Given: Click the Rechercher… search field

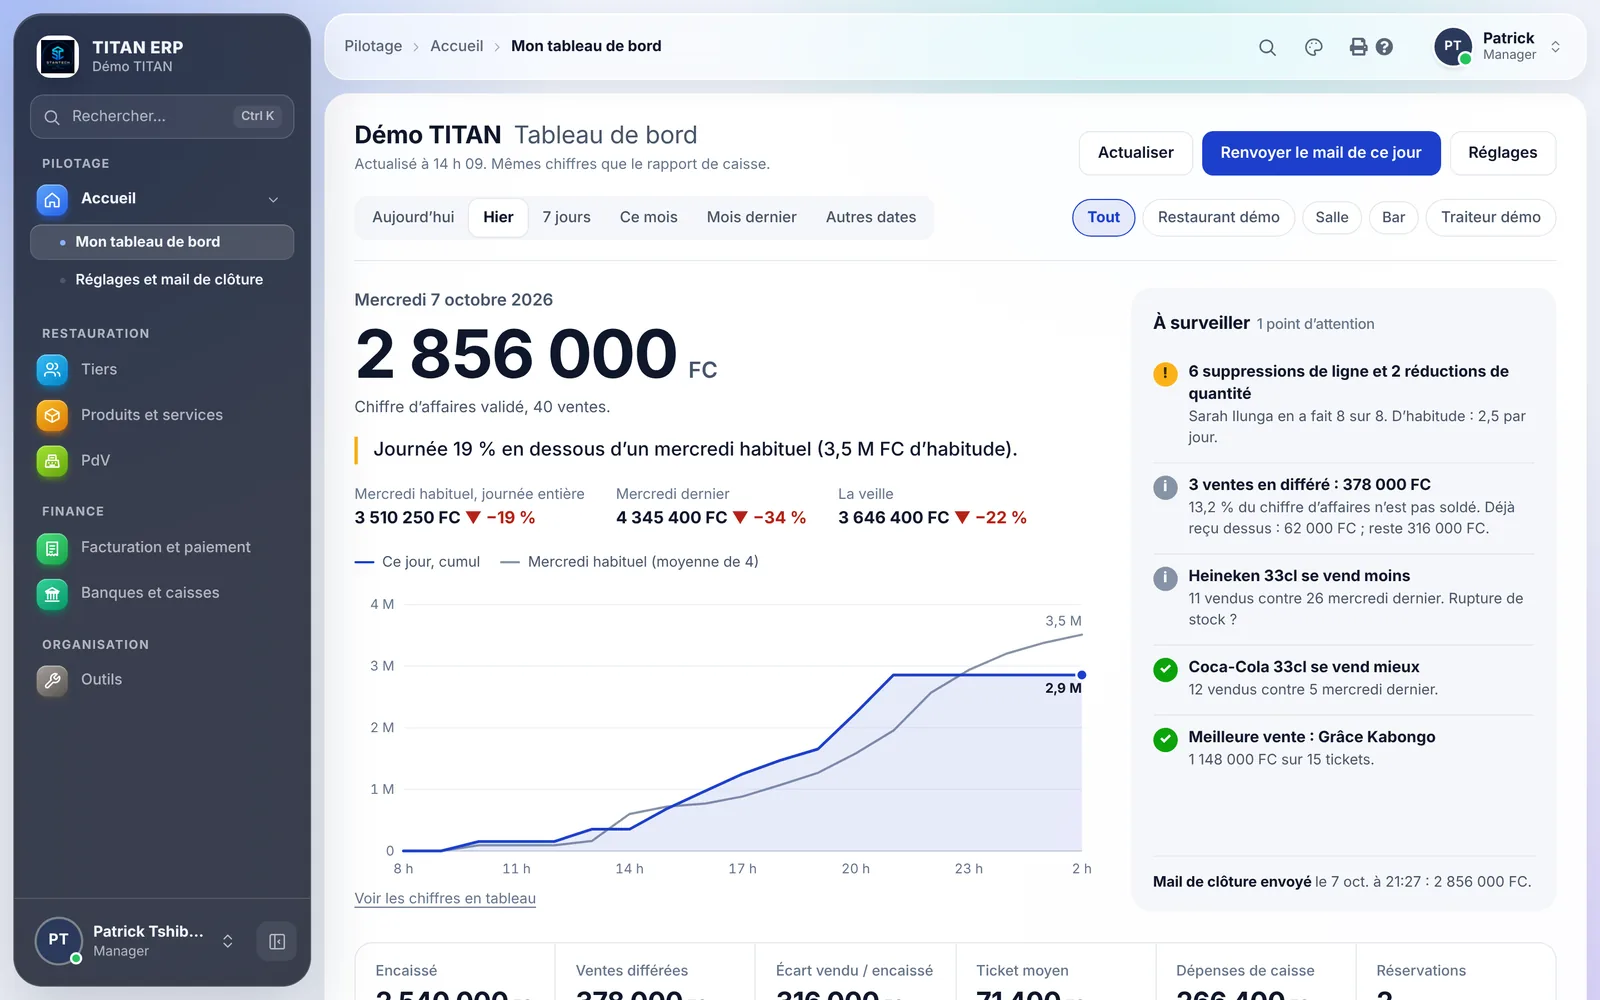Looking at the screenshot, I should [162, 117].
